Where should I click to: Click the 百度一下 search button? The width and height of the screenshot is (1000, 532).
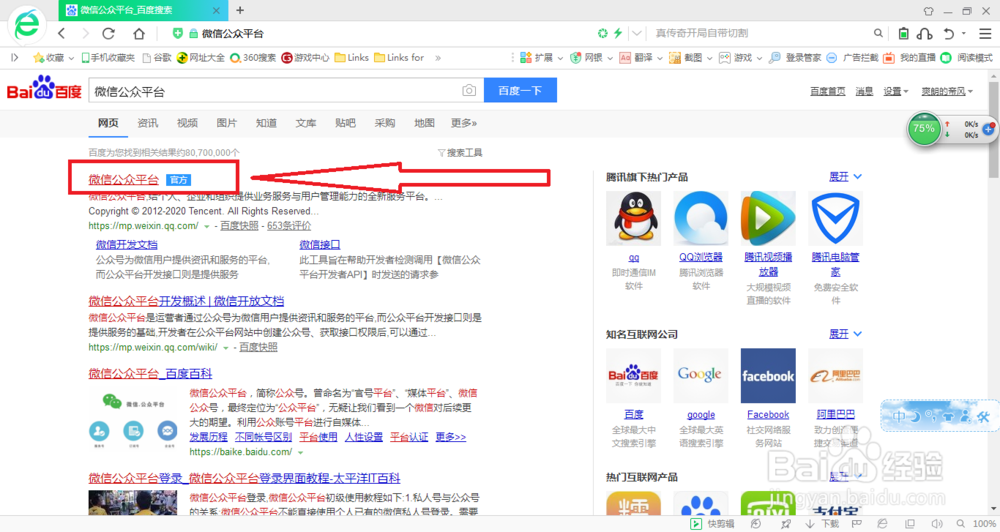520,91
